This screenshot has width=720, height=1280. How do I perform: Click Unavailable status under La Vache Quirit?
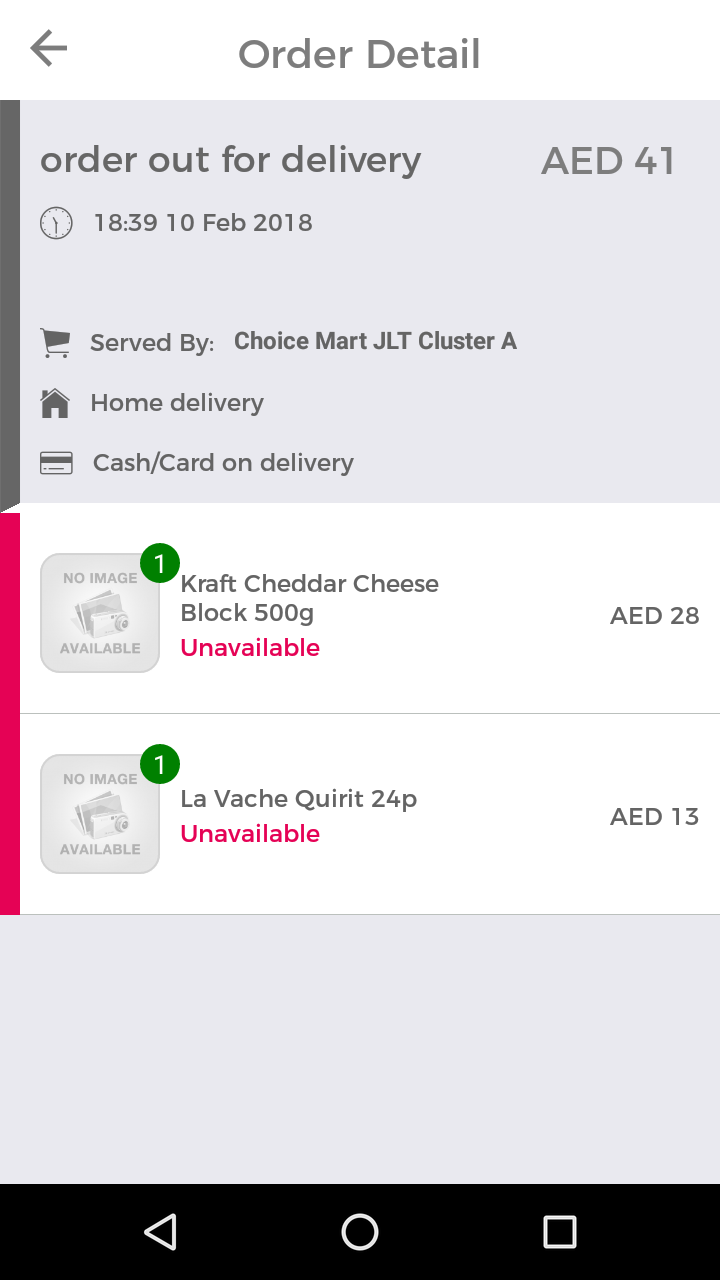tap(250, 834)
